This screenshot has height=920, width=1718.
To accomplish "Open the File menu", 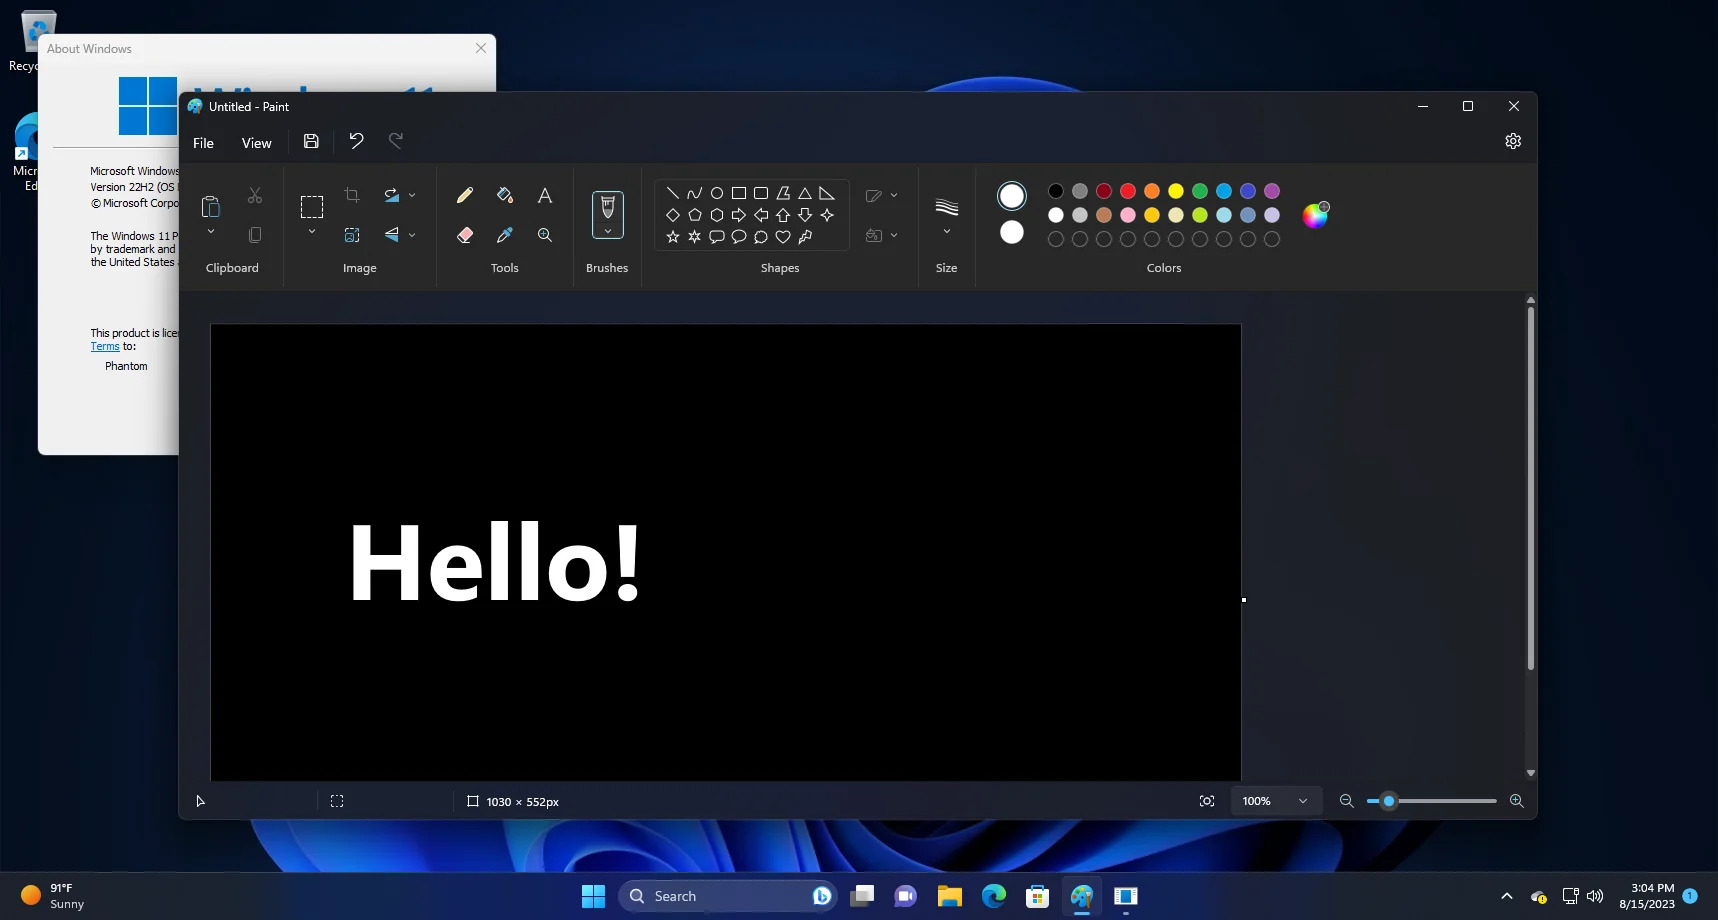I will pyautogui.click(x=203, y=143).
